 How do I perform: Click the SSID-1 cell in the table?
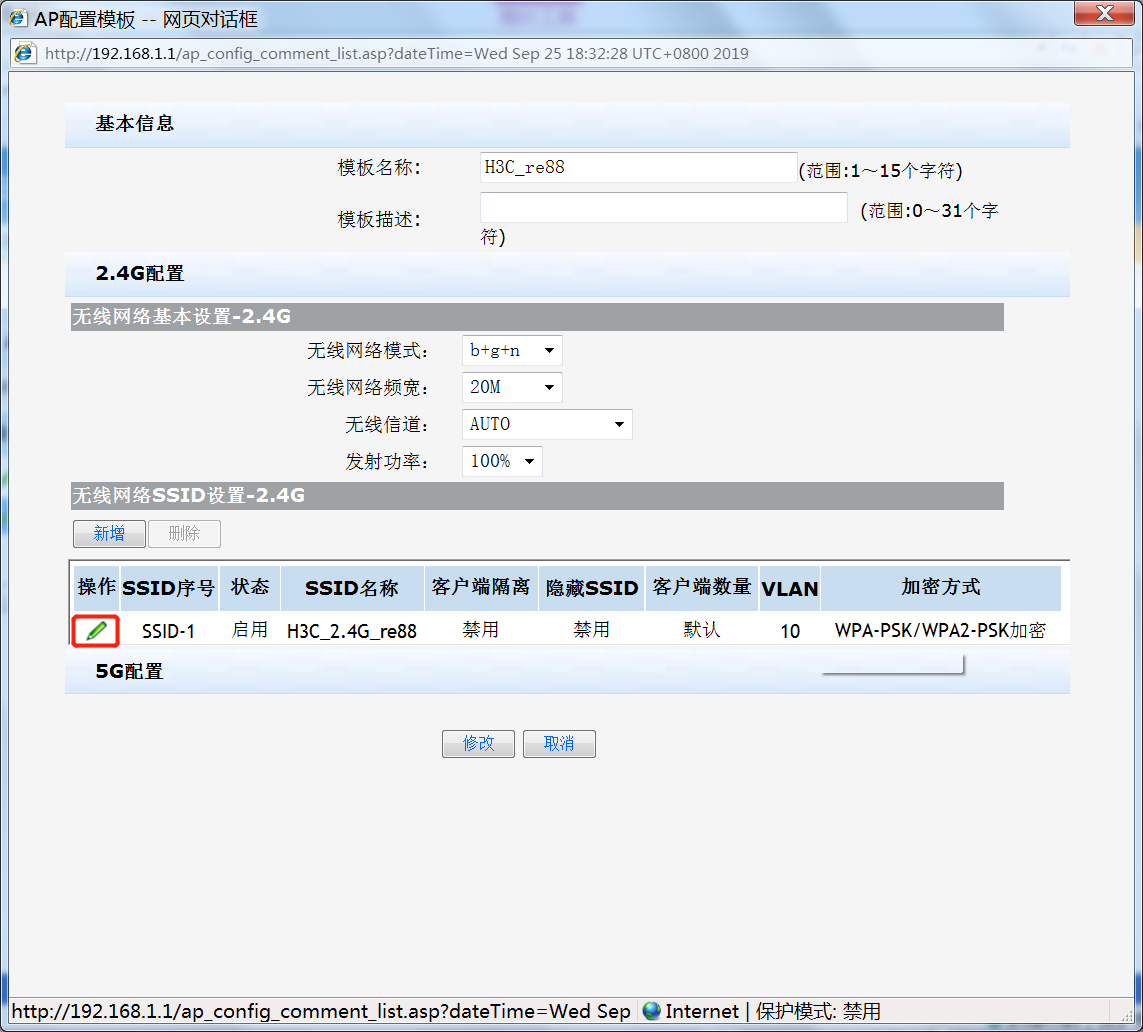pyautogui.click(x=168, y=631)
